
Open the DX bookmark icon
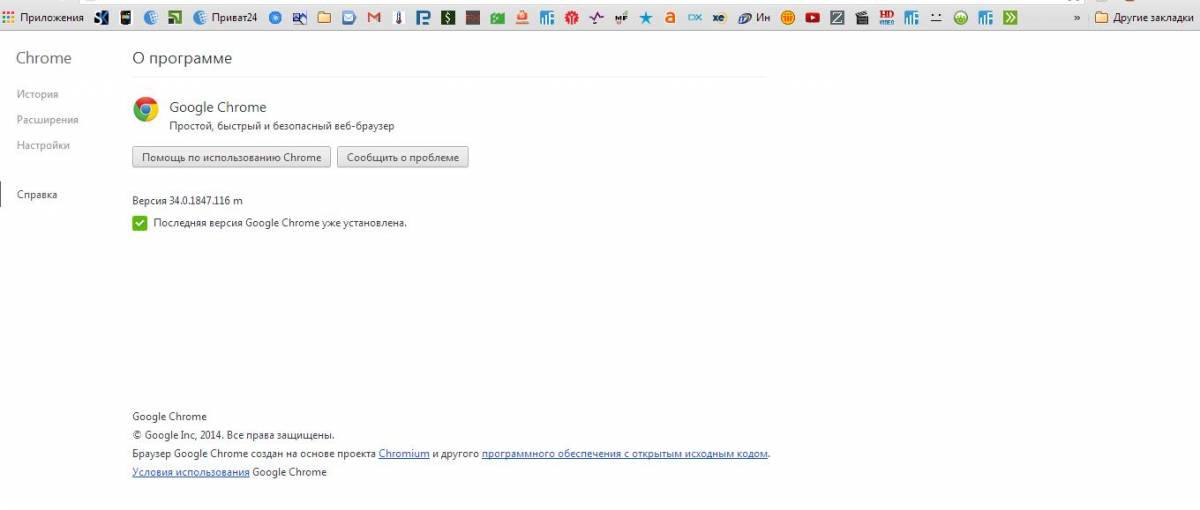tap(695, 17)
